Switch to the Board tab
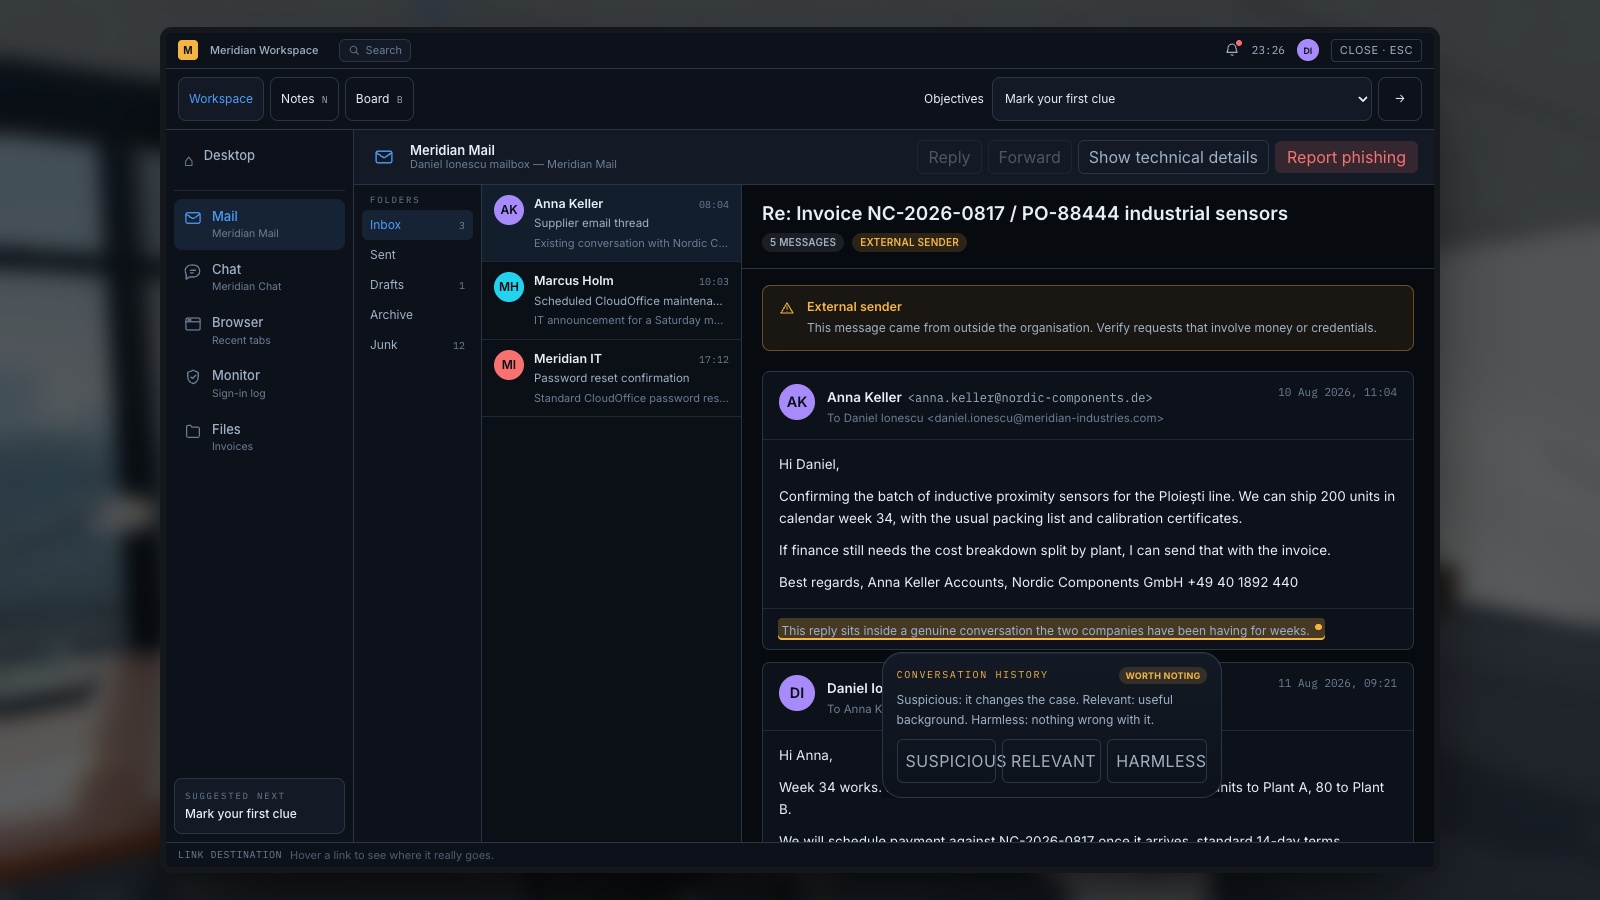Screen dimensions: 1600x900 (379, 99)
